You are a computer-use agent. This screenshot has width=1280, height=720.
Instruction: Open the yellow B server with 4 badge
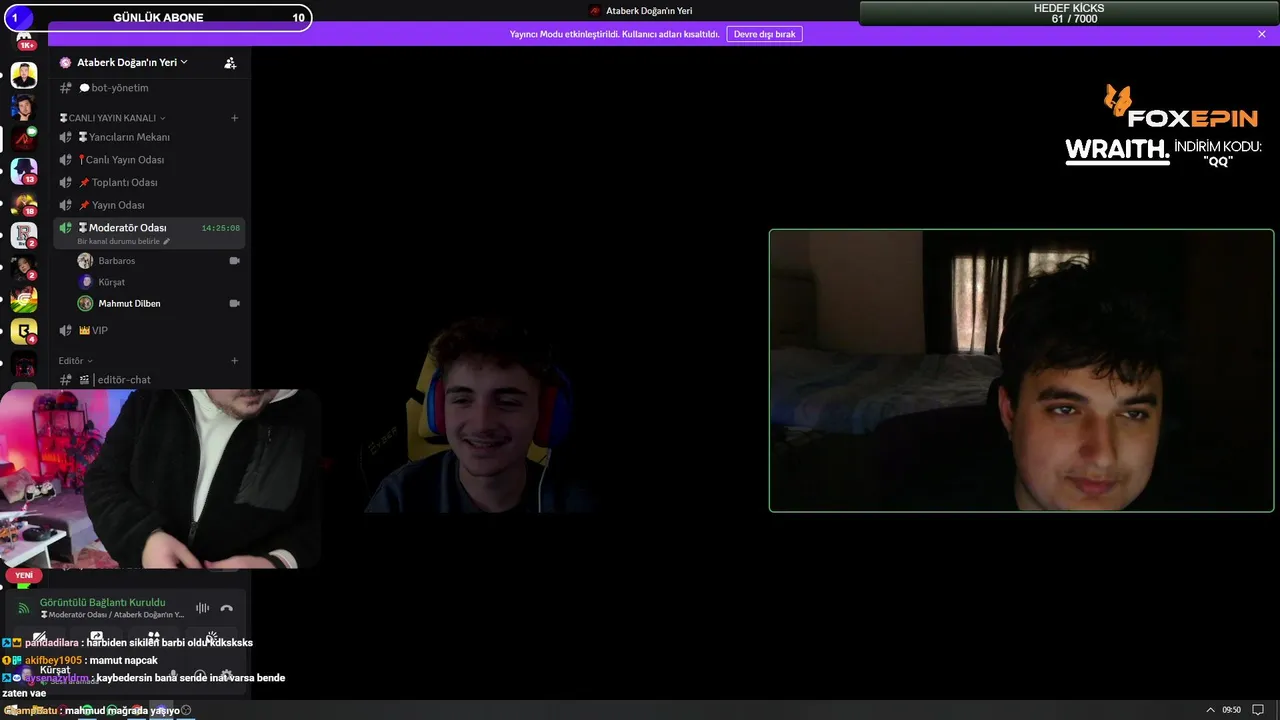pos(24,331)
